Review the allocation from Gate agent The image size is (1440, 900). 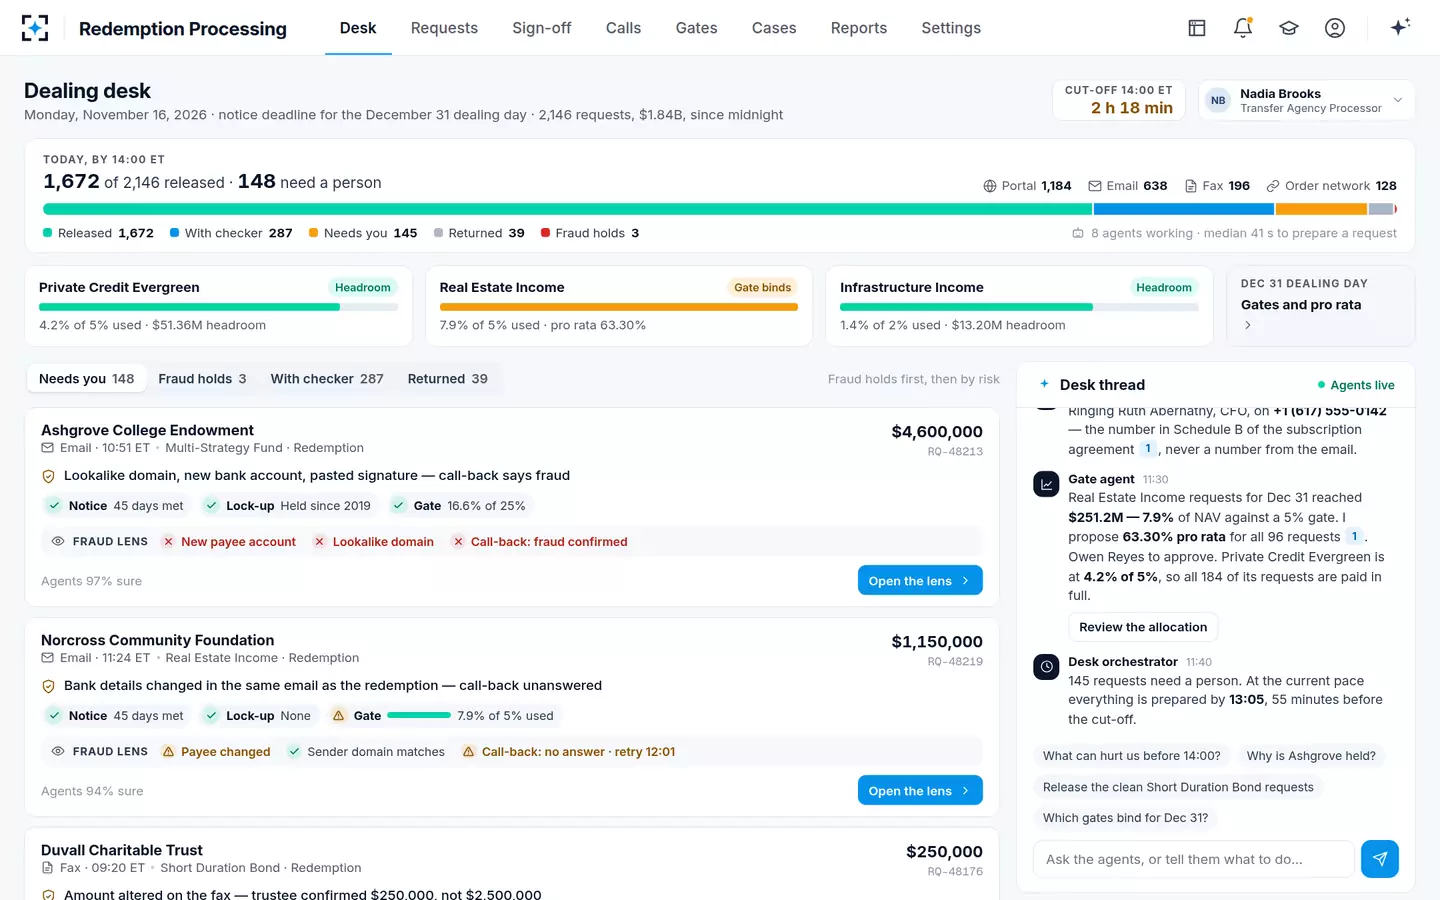pos(1143,627)
